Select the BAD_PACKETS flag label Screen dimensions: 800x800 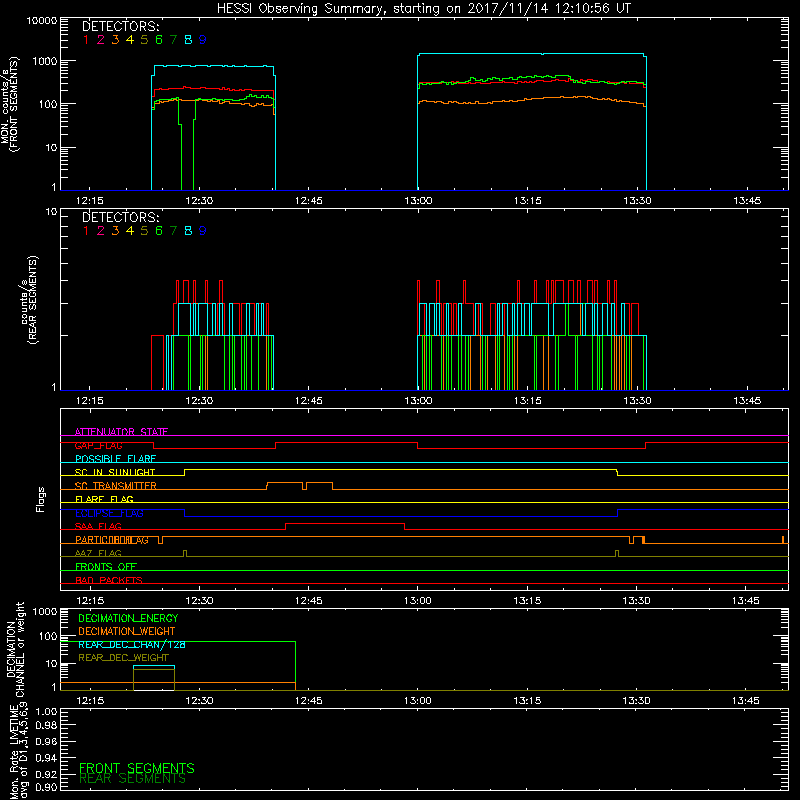click(x=109, y=580)
